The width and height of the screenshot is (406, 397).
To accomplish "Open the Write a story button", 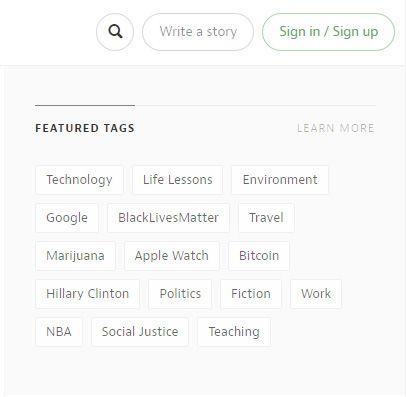I will [x=198, y=32].
